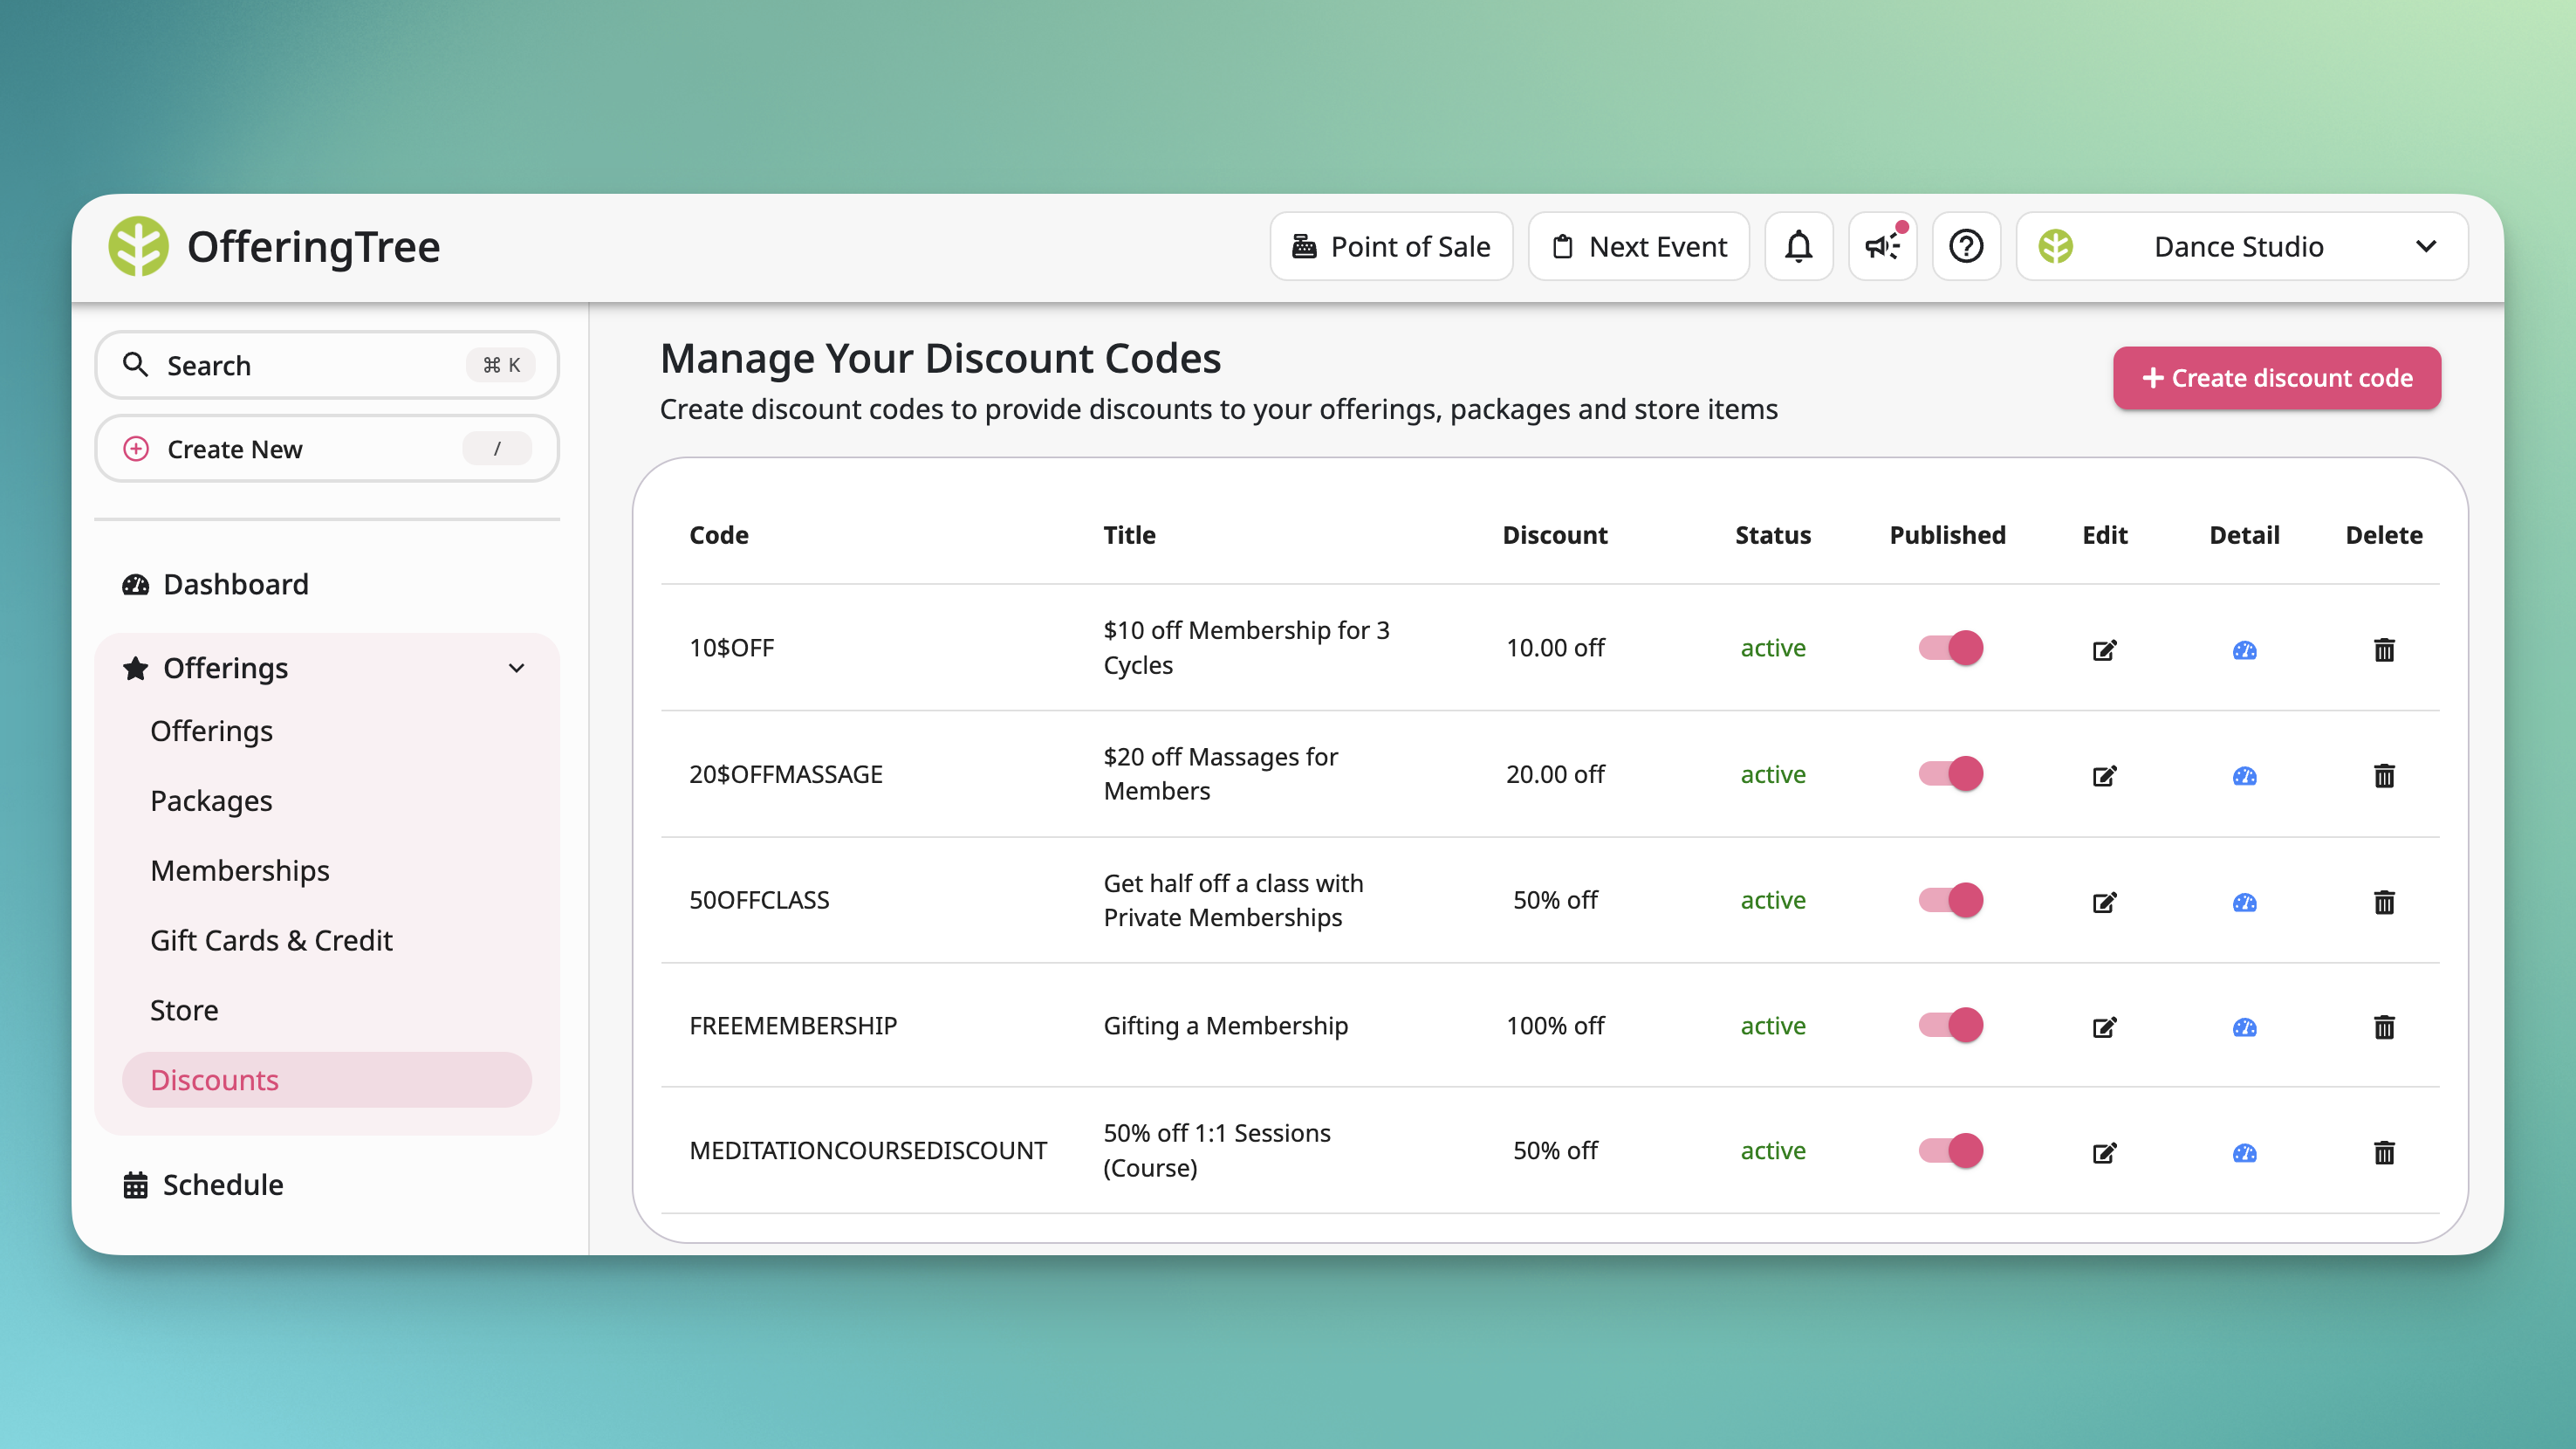Click '$10 off Membership for 3 Cycles' title

point(1246,648)
